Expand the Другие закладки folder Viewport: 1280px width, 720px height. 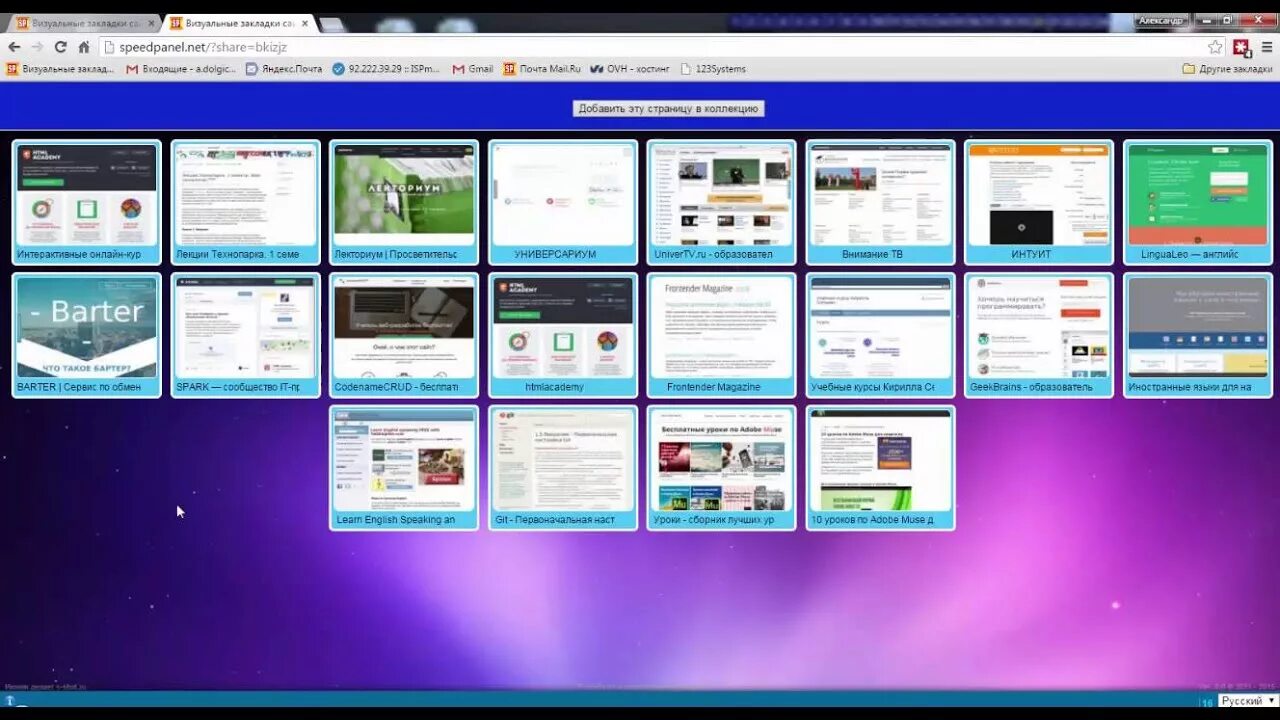coord(1227,69)
